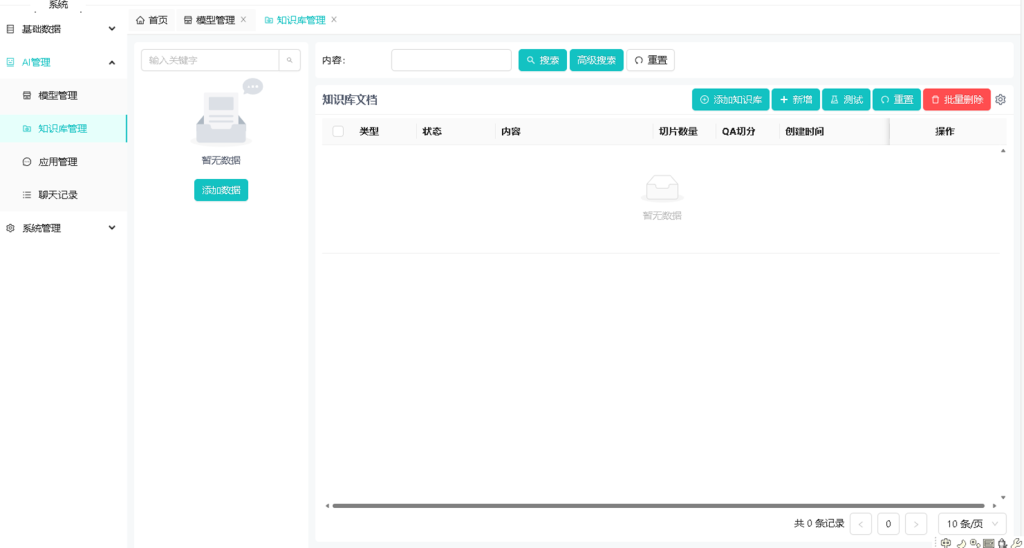Click the 切片数量 column header
Viewport: 1024px width, 548px height.
679,131
